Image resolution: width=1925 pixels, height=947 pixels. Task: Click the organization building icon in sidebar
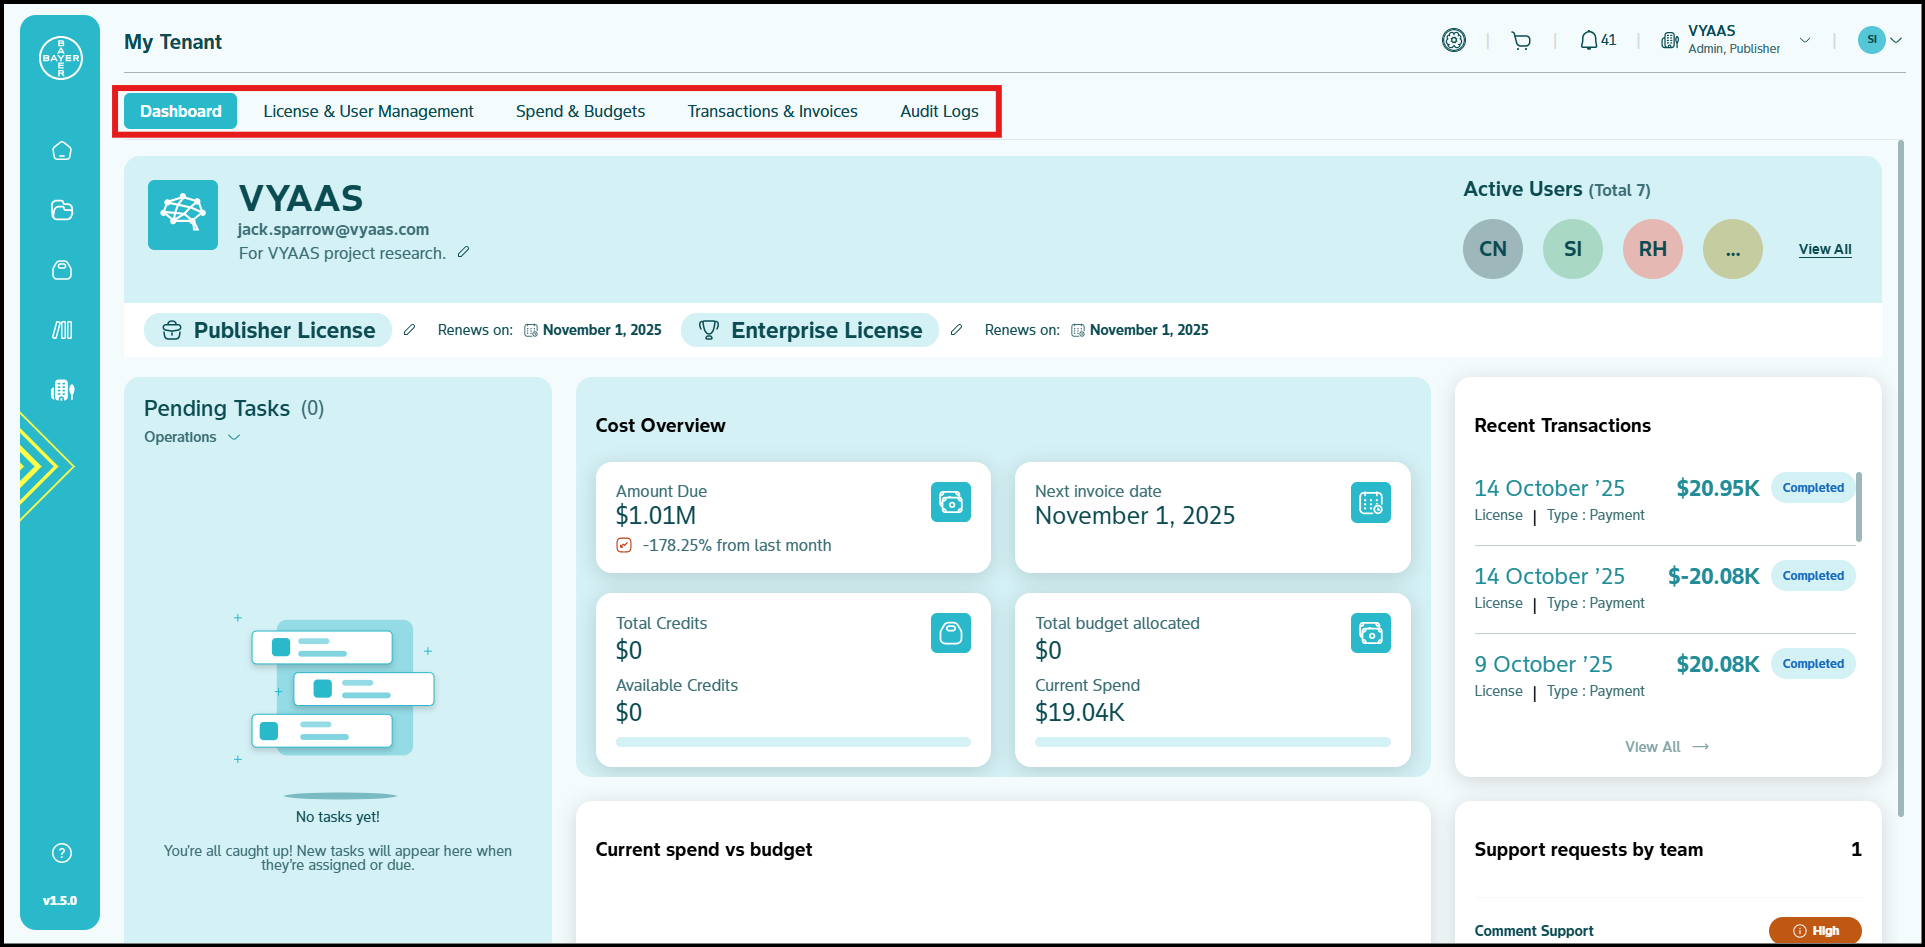click(62, 390)
